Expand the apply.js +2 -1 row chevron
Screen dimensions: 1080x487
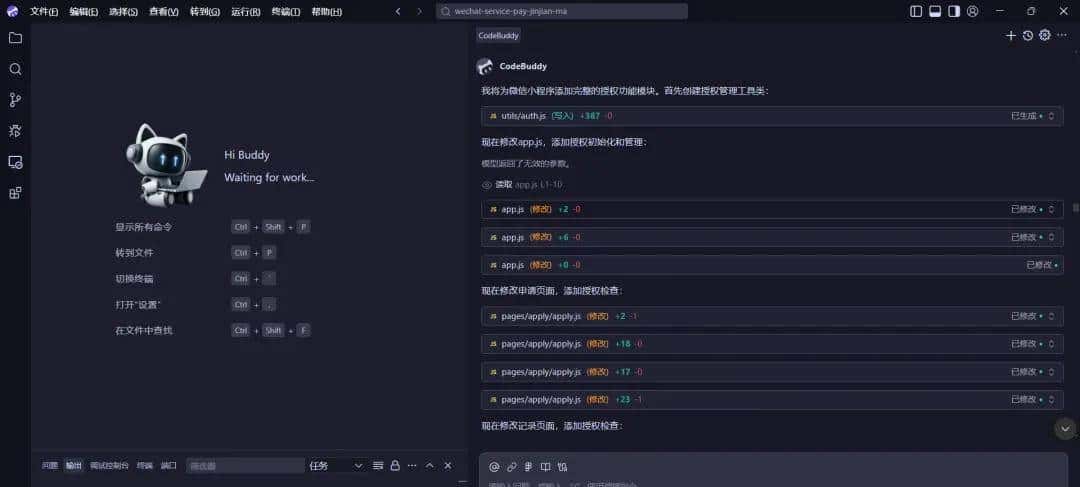tap(1051, 316)
